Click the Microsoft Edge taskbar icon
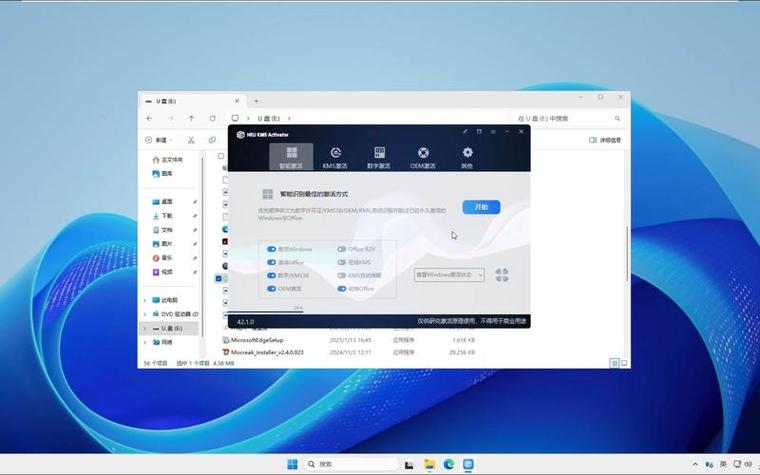Image resolution: width=760 pixels, height=475 pixels. [x=449, y=464]
